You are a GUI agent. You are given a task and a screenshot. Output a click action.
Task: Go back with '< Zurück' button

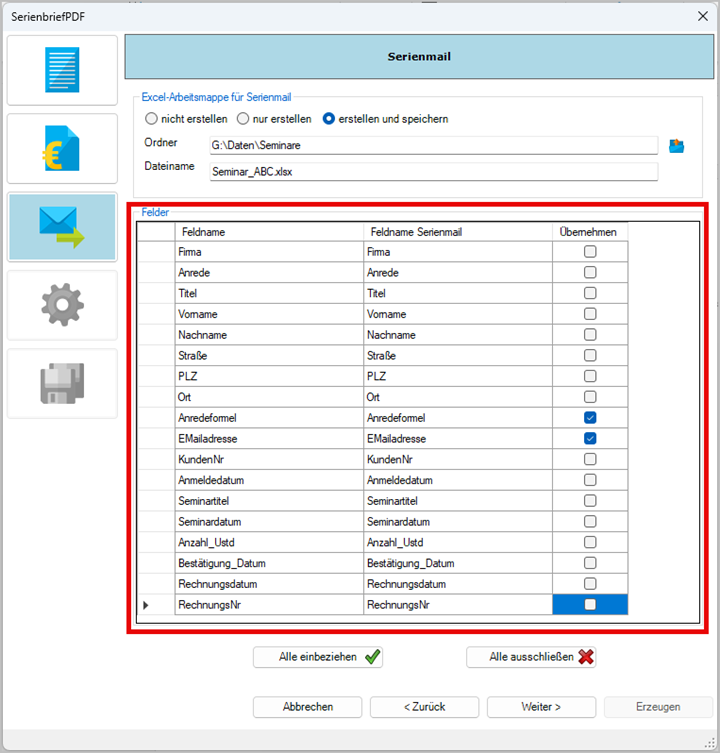[x=424, y=707]
